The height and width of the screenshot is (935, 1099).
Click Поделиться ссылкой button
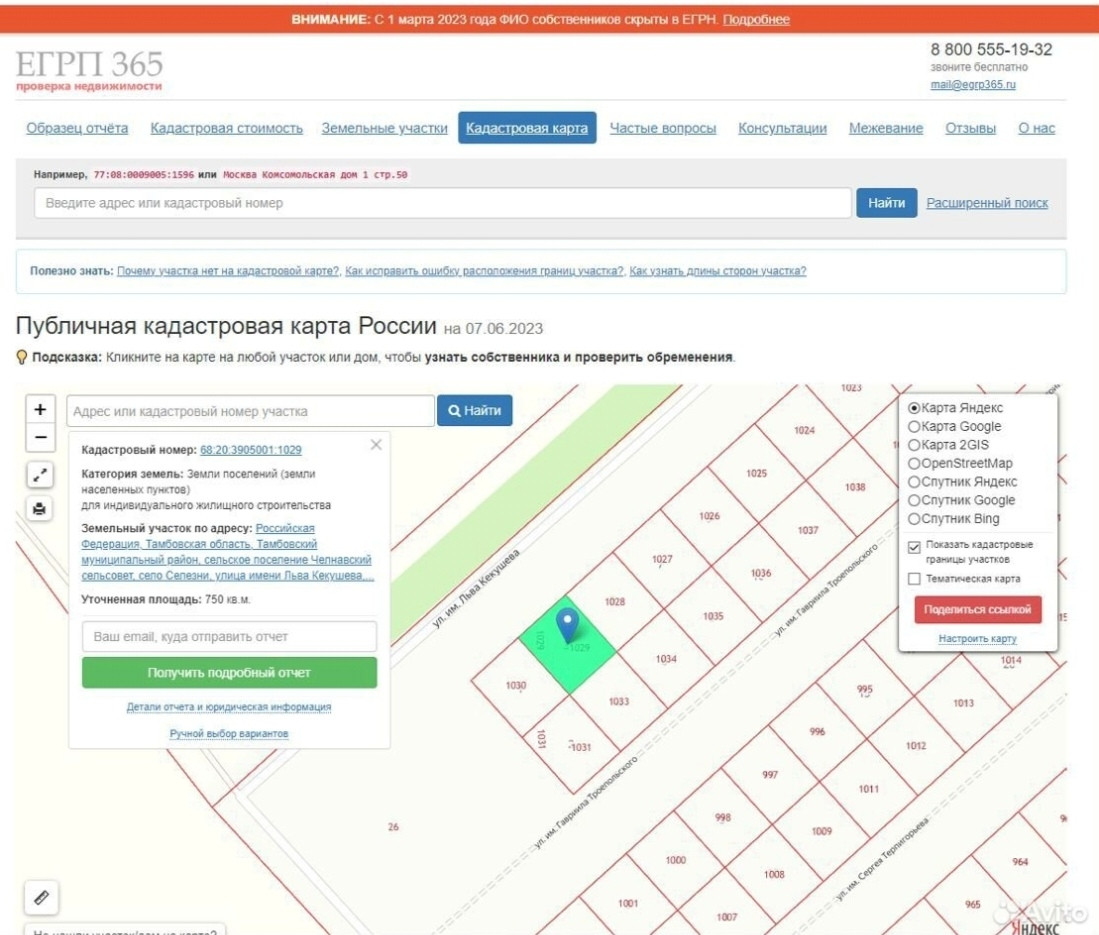[977, 610]
